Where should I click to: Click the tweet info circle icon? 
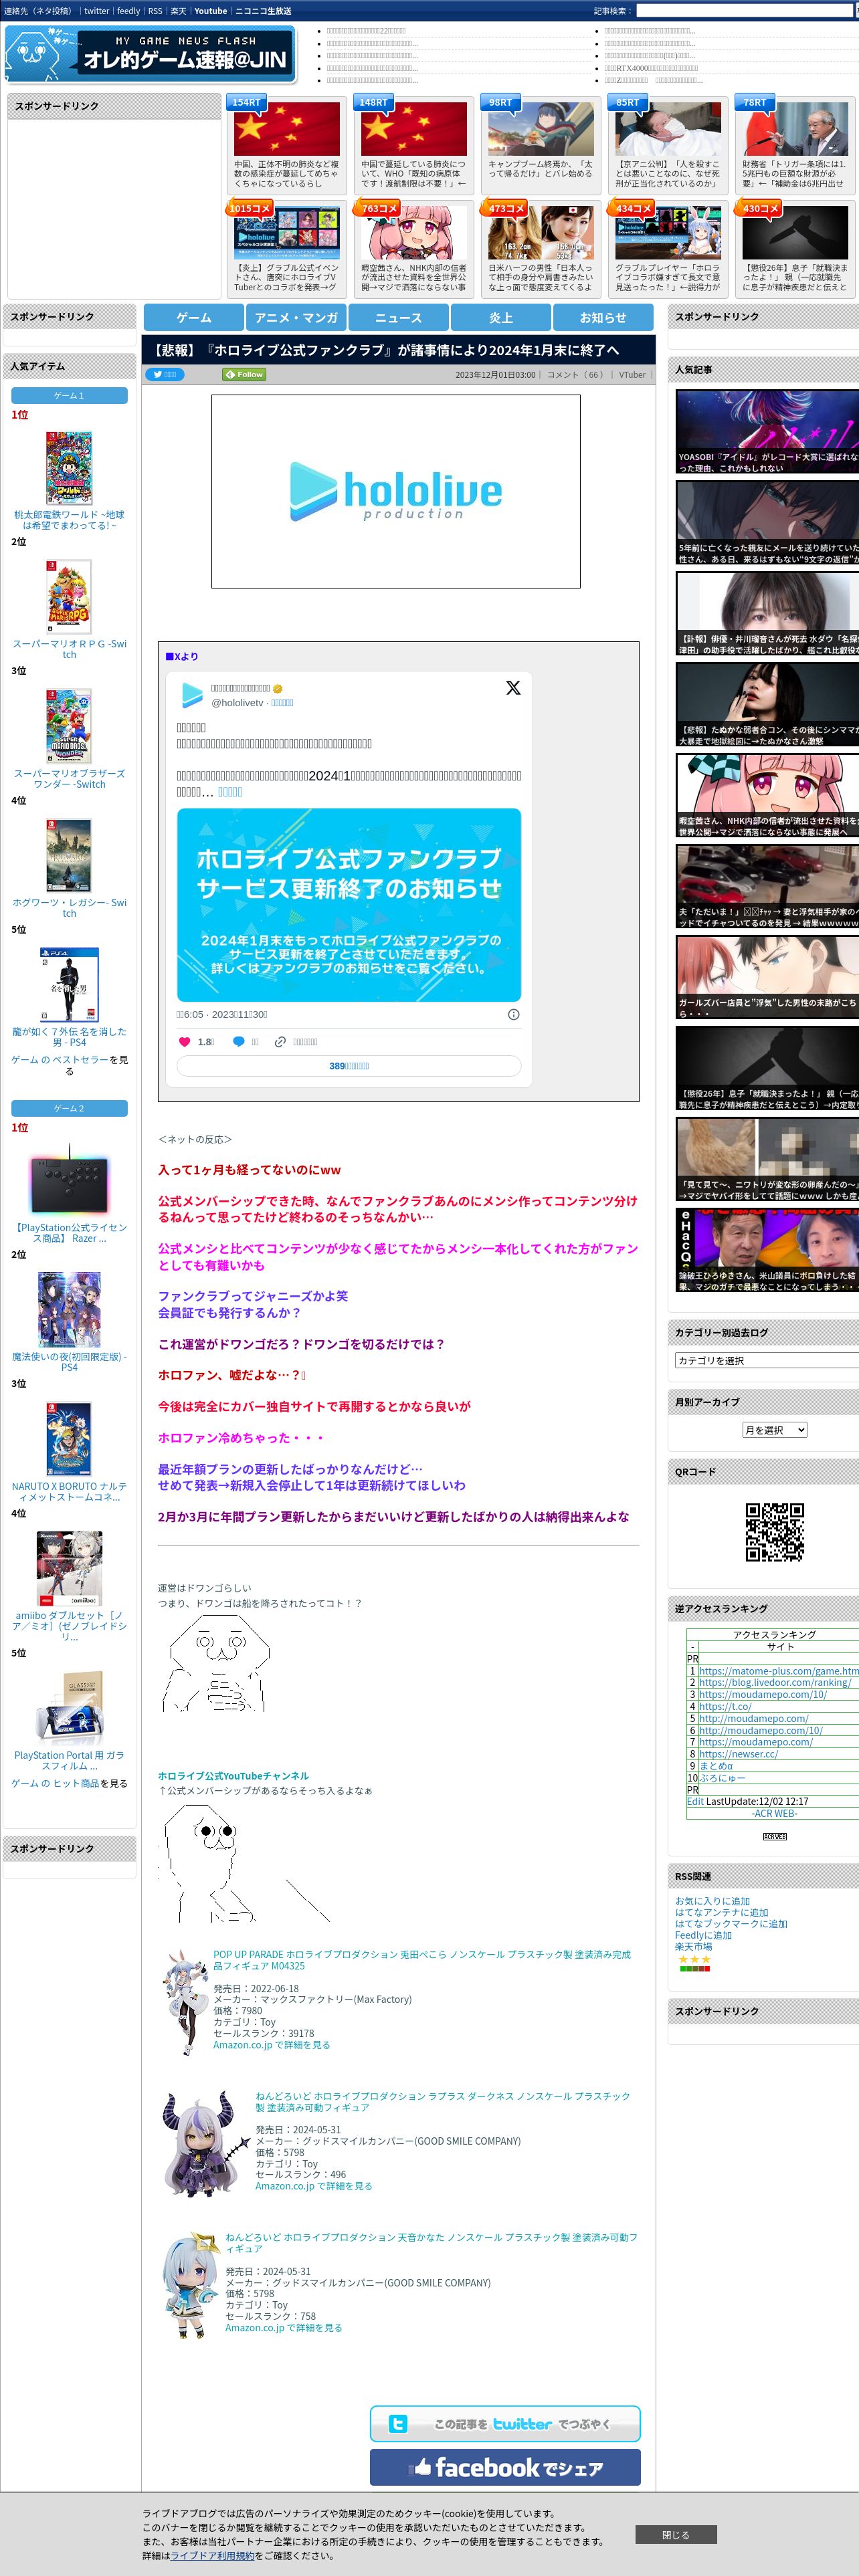(514, 1014)
